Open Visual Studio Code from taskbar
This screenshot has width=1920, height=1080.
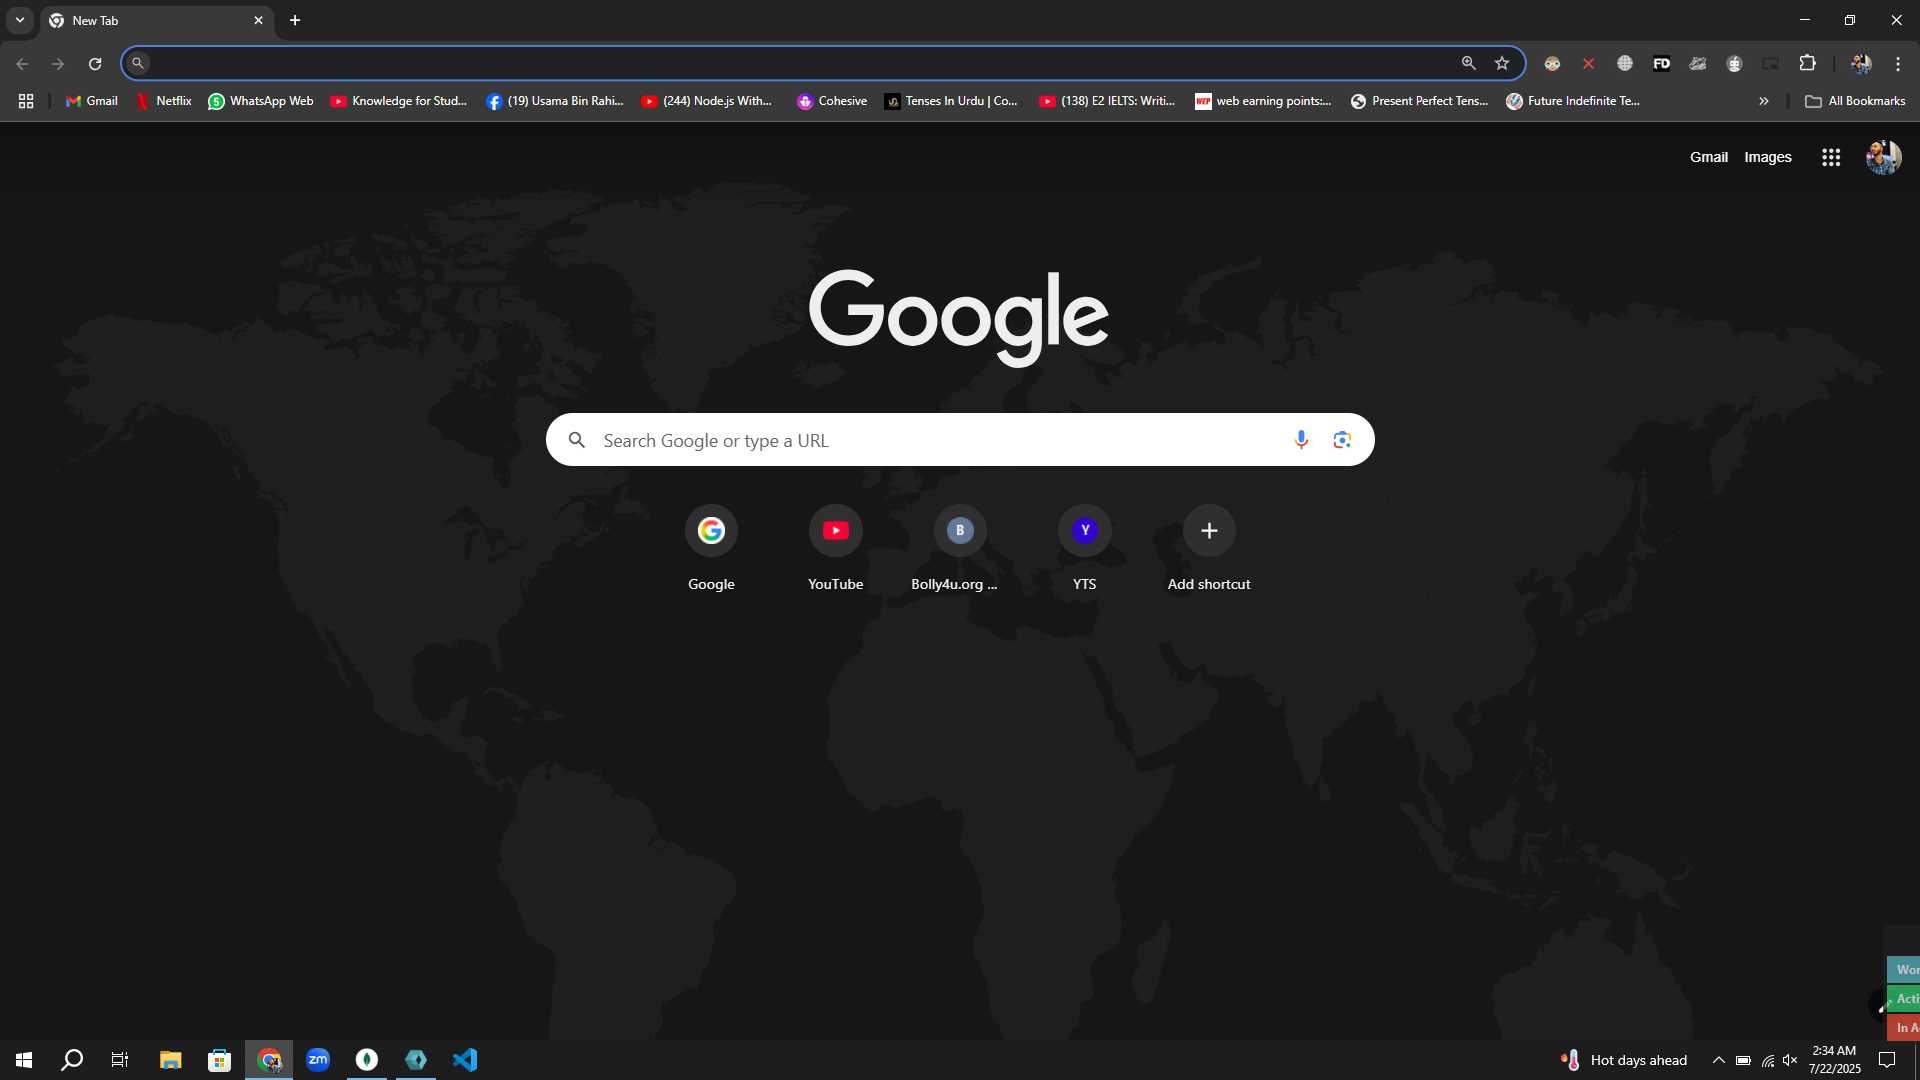[465, 1059]
